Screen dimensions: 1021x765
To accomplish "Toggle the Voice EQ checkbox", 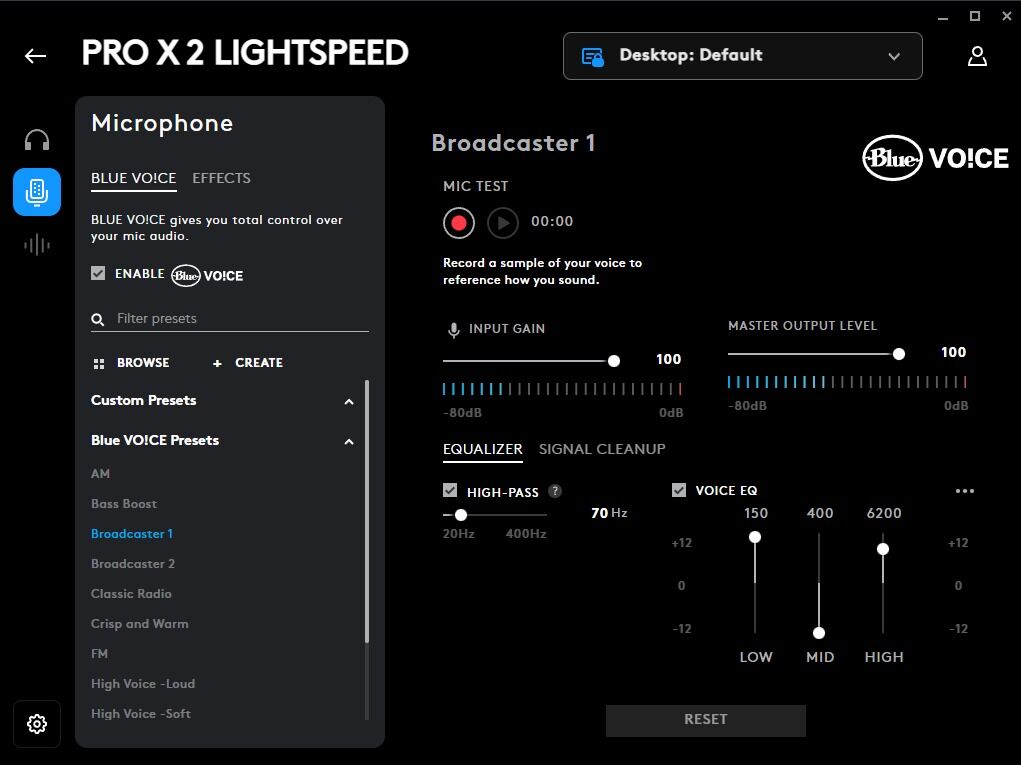I will (679, 490).
